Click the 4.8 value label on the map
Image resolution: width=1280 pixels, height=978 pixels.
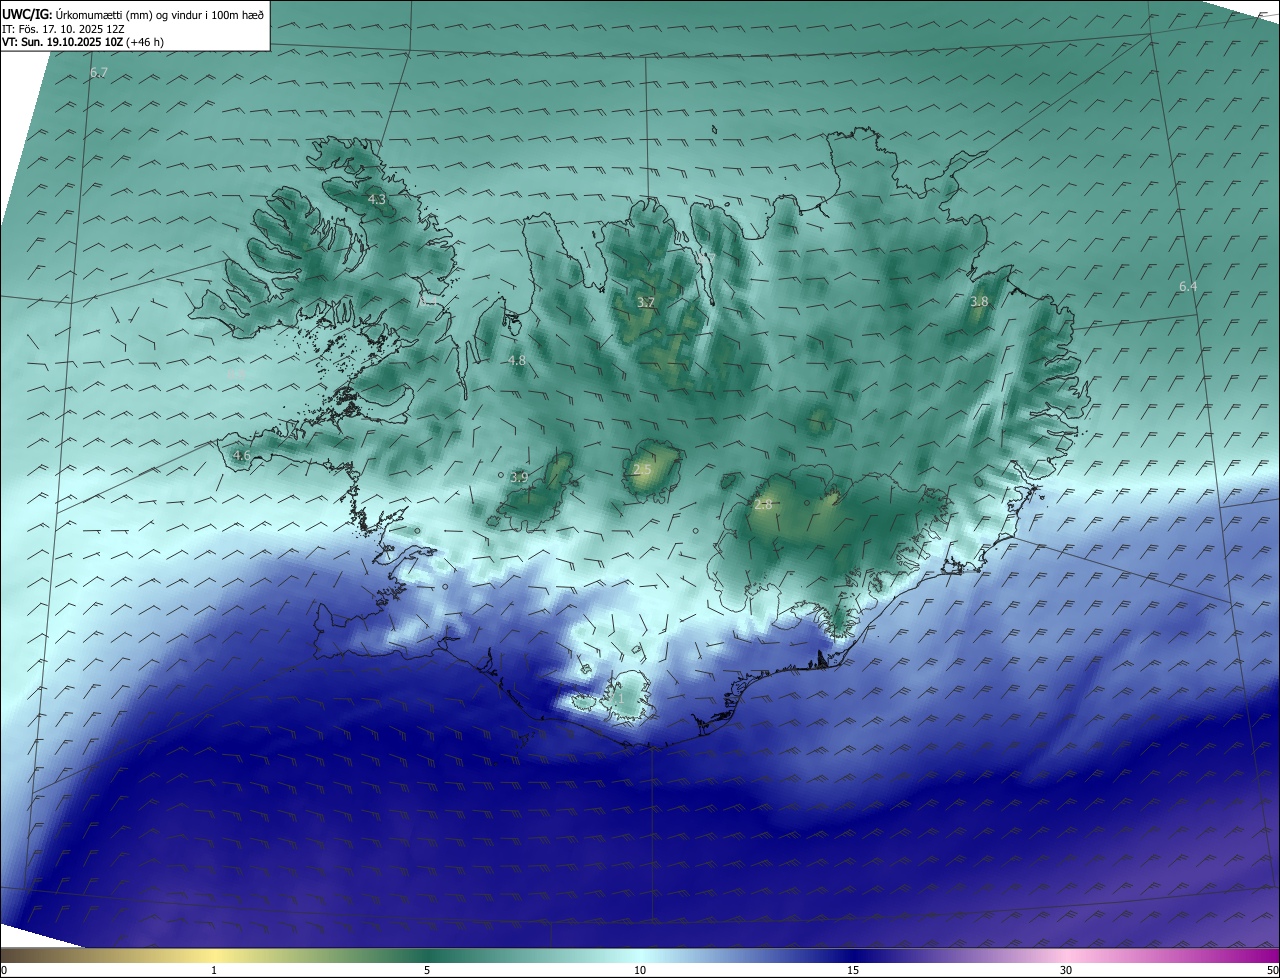(x=517, y=361)
